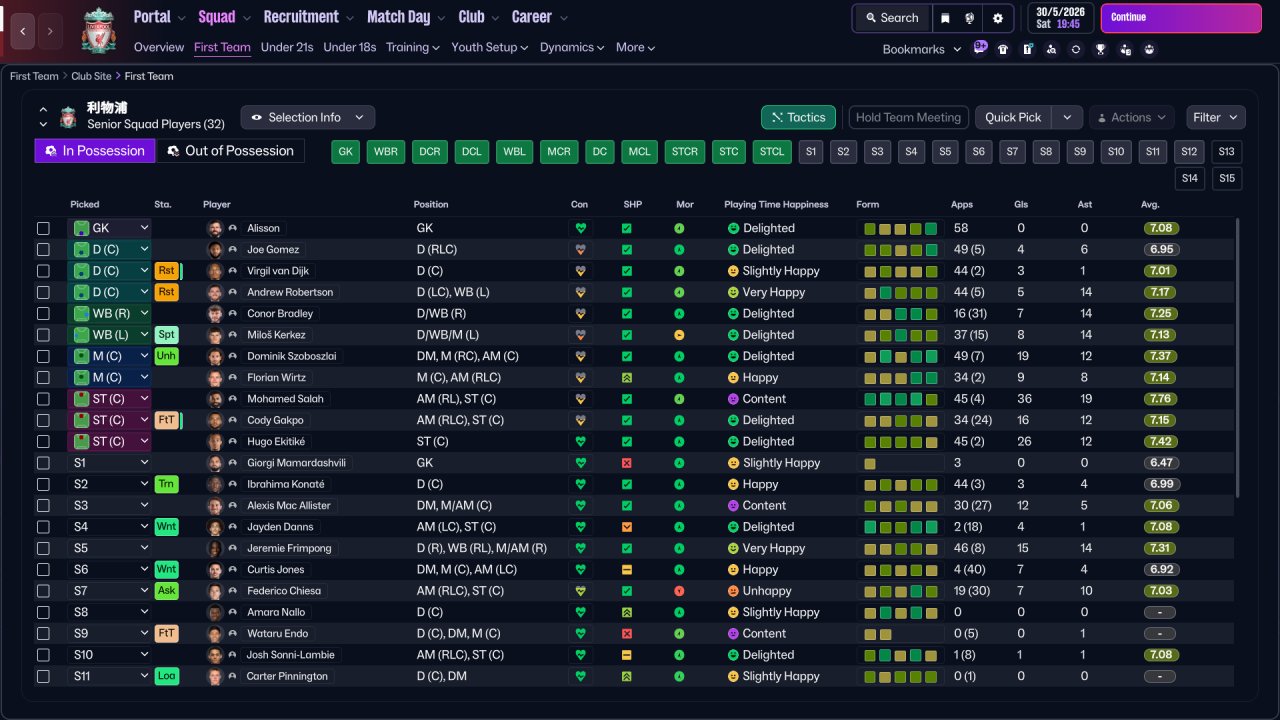Click the Loa status badge on Carter Pinnington

[167, 676]
